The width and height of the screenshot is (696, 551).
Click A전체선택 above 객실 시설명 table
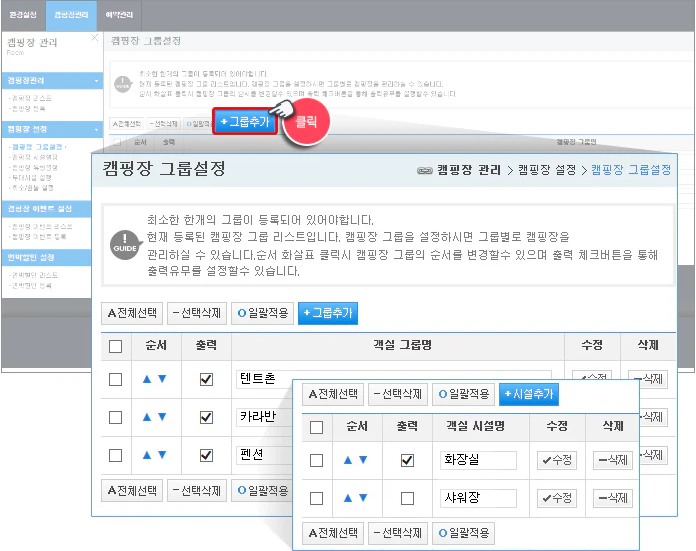click(333, 394)
